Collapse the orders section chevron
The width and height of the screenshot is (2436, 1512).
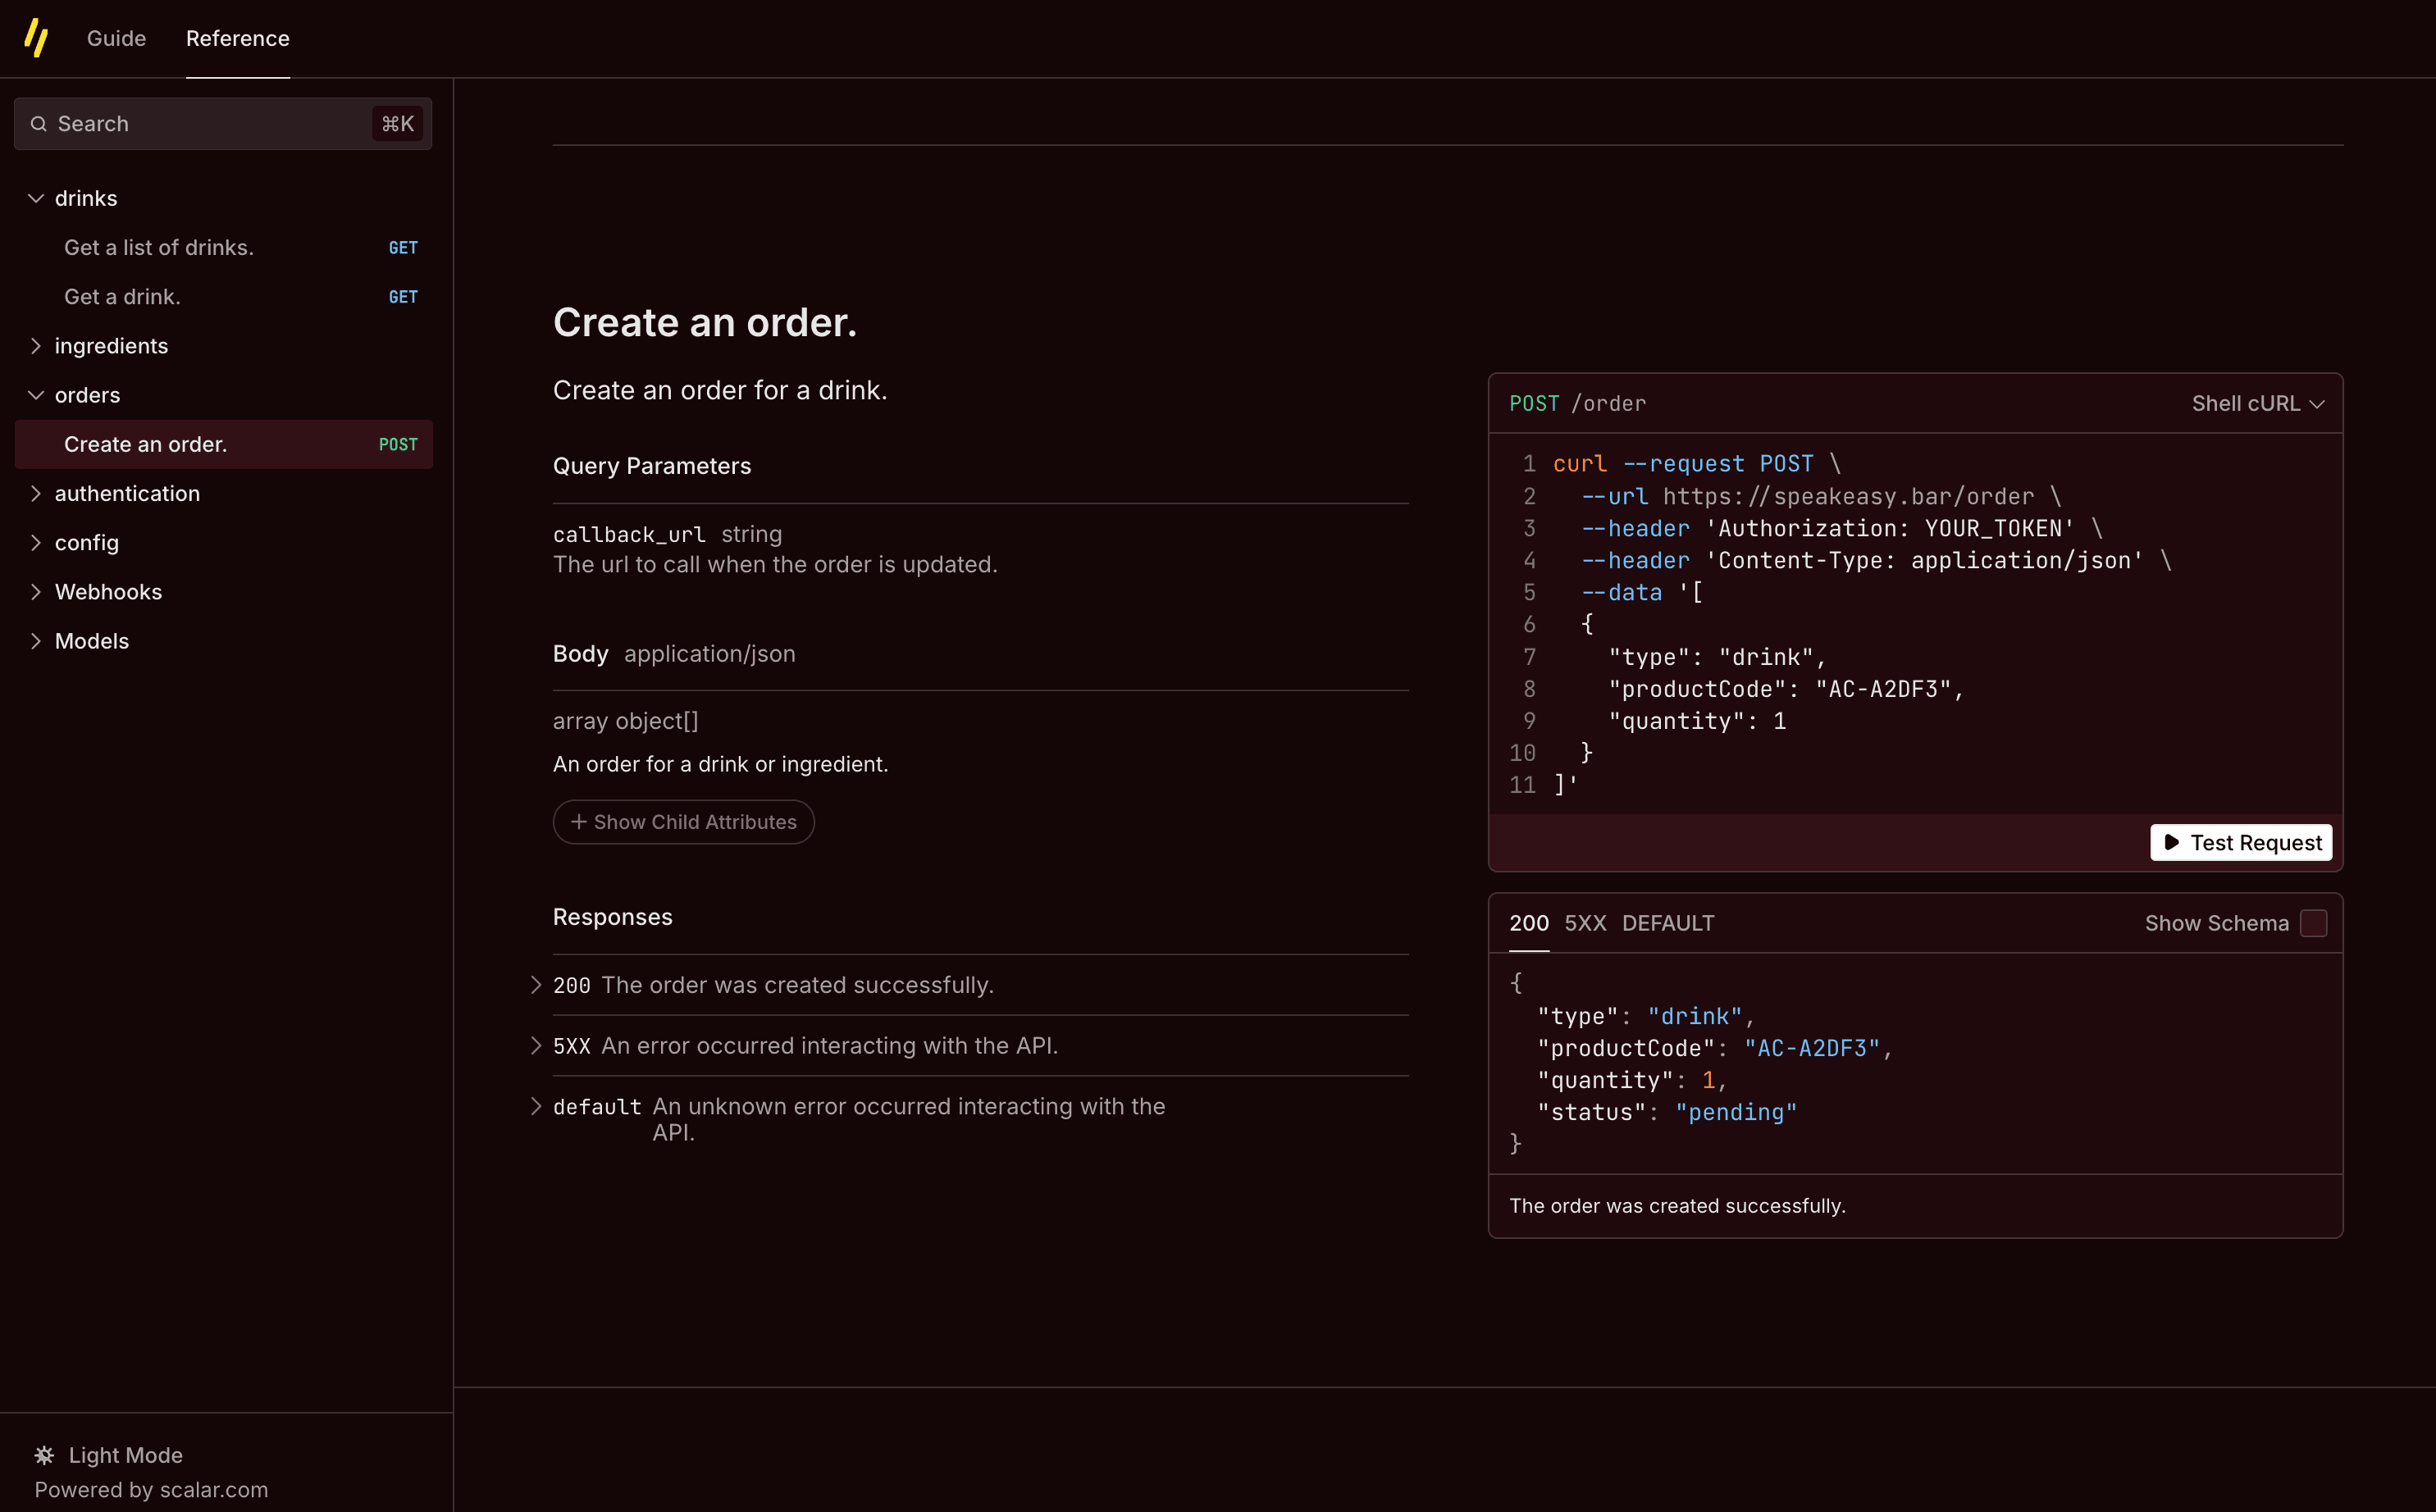(x=36, y=395)
